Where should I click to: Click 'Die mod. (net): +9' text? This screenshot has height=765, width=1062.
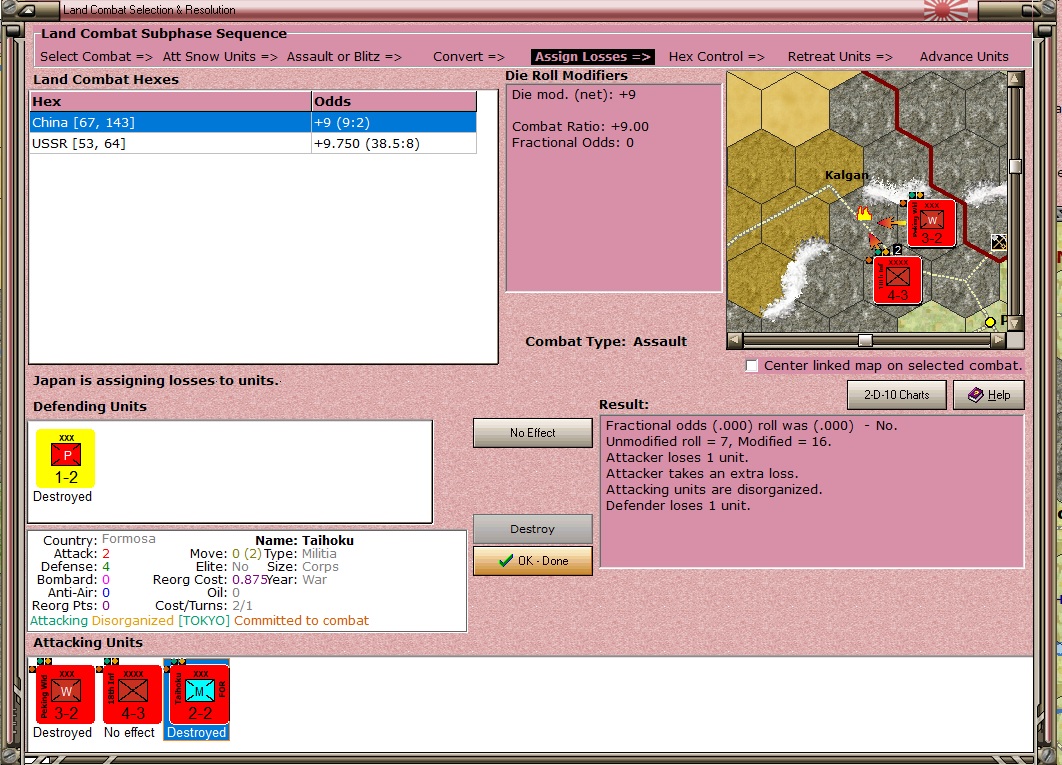[x=574, y=95]
